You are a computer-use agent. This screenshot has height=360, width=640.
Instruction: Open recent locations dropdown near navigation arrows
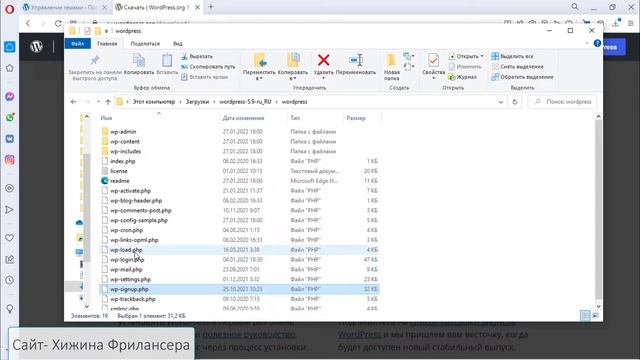point(98,102)
